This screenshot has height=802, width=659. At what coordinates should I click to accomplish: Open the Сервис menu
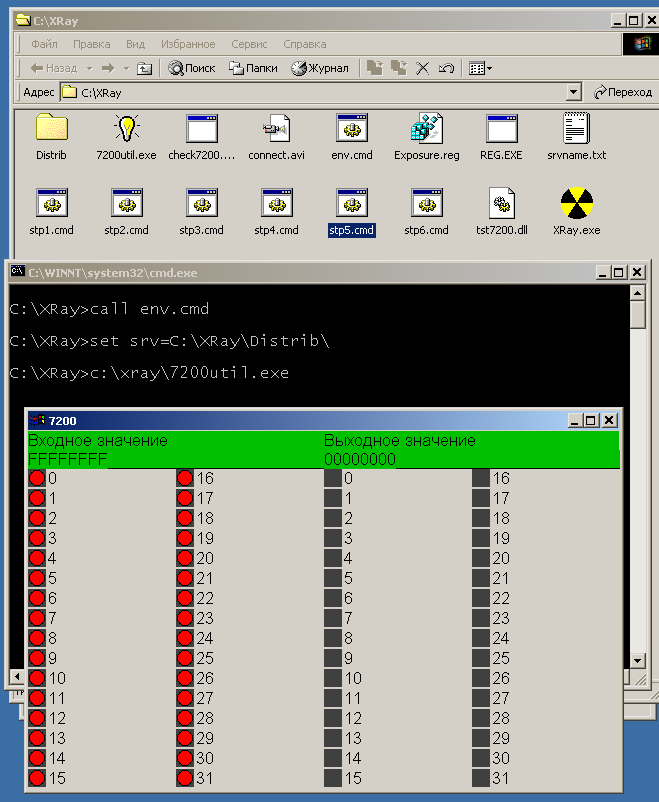tap(249, 44)
